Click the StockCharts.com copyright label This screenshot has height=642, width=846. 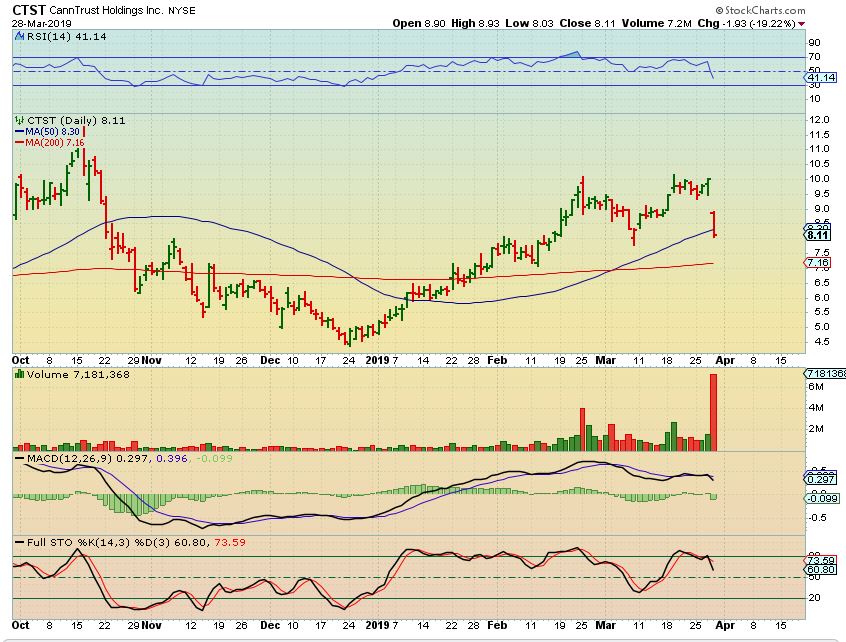(x=760, y=10)
